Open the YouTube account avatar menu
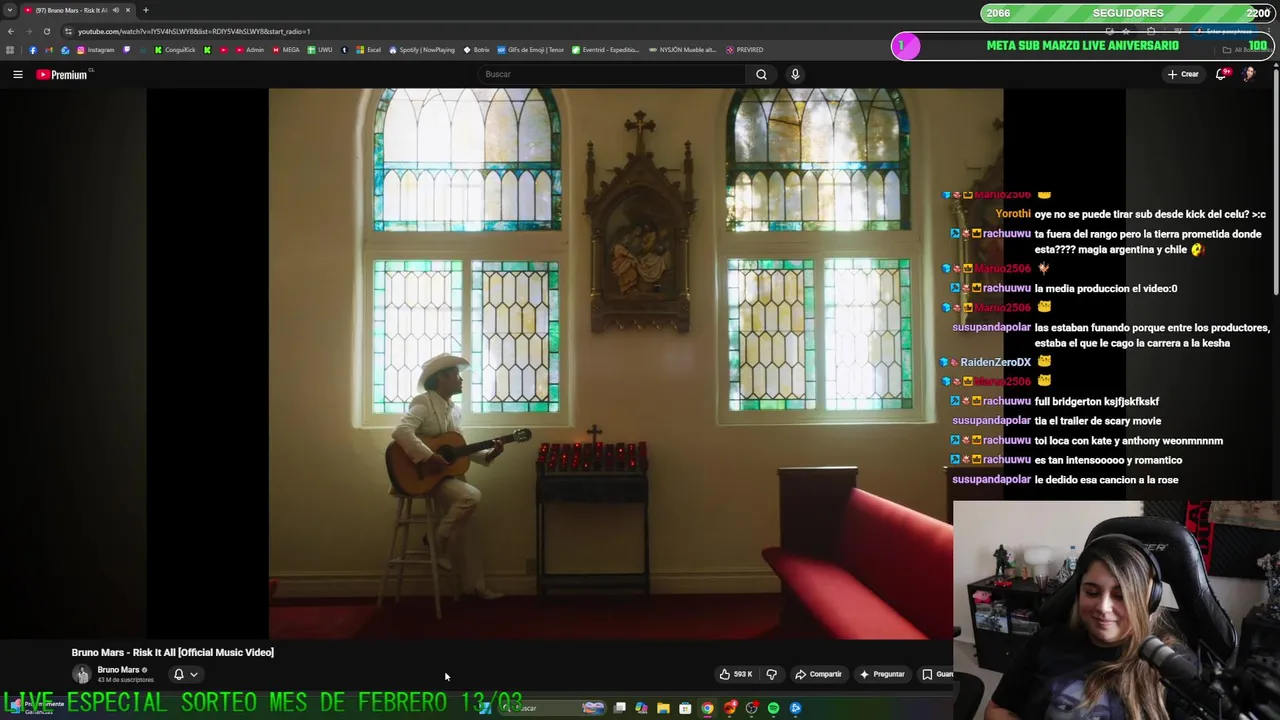Image resolution: width=1280 pixels, height=720 pixels. [x=1249, y=74]
